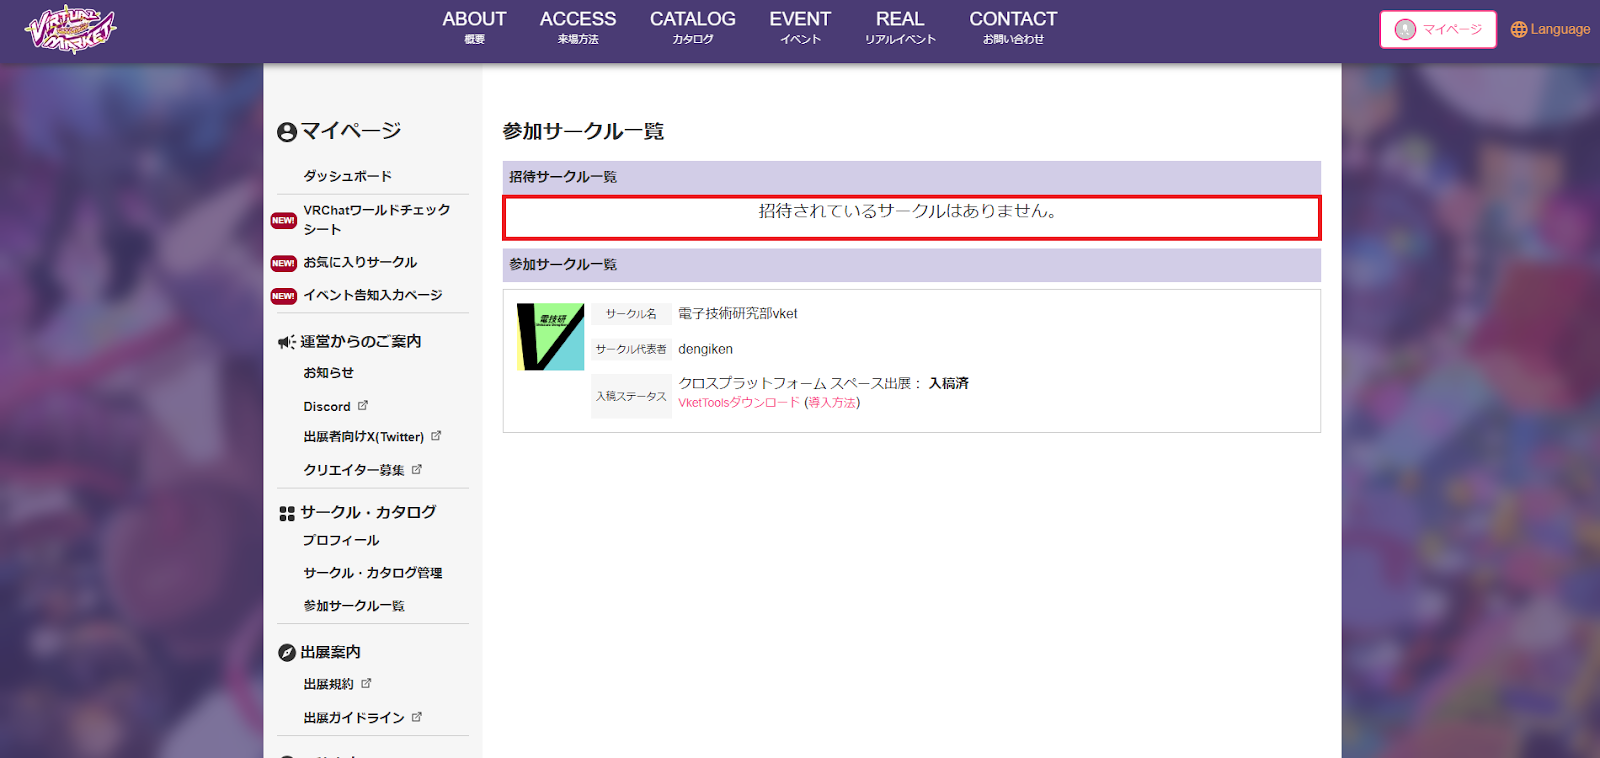This screenshot has height=758, width=1600.
Task: Open the Language selector globe icon
Action: [x=1518, y=30]
